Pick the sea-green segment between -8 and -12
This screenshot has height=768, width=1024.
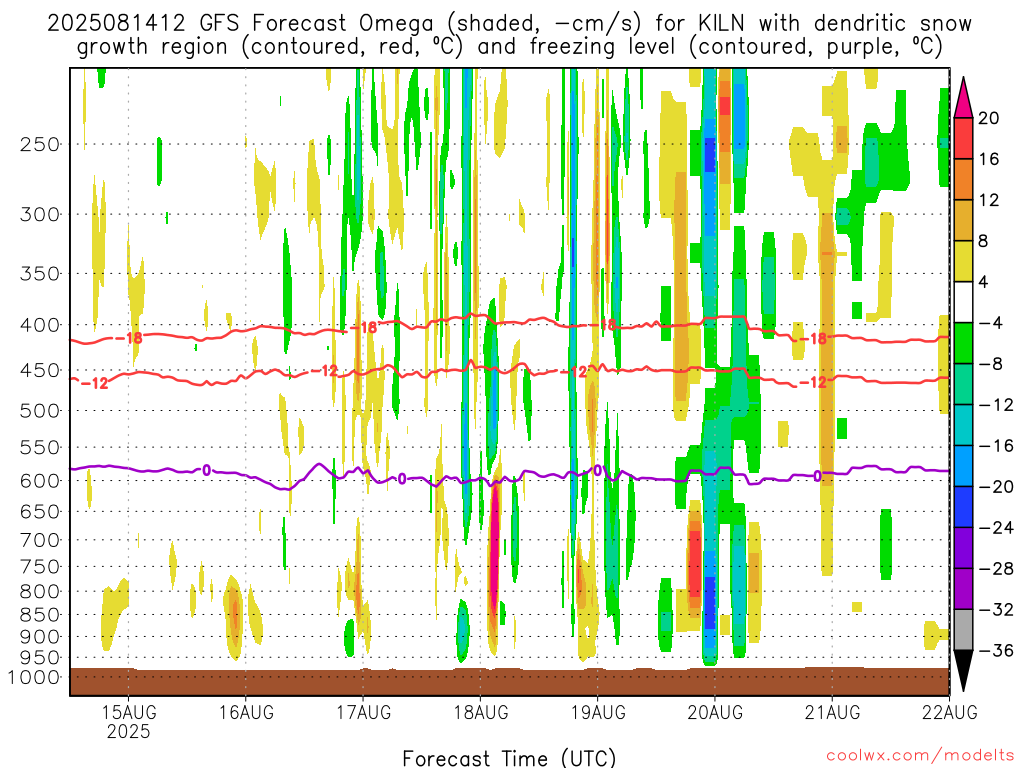click(963, 384)
